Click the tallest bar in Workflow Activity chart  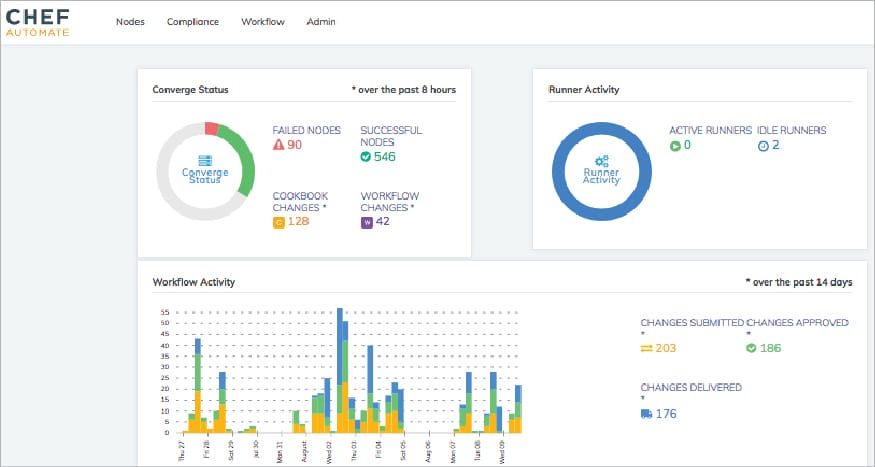341,370
